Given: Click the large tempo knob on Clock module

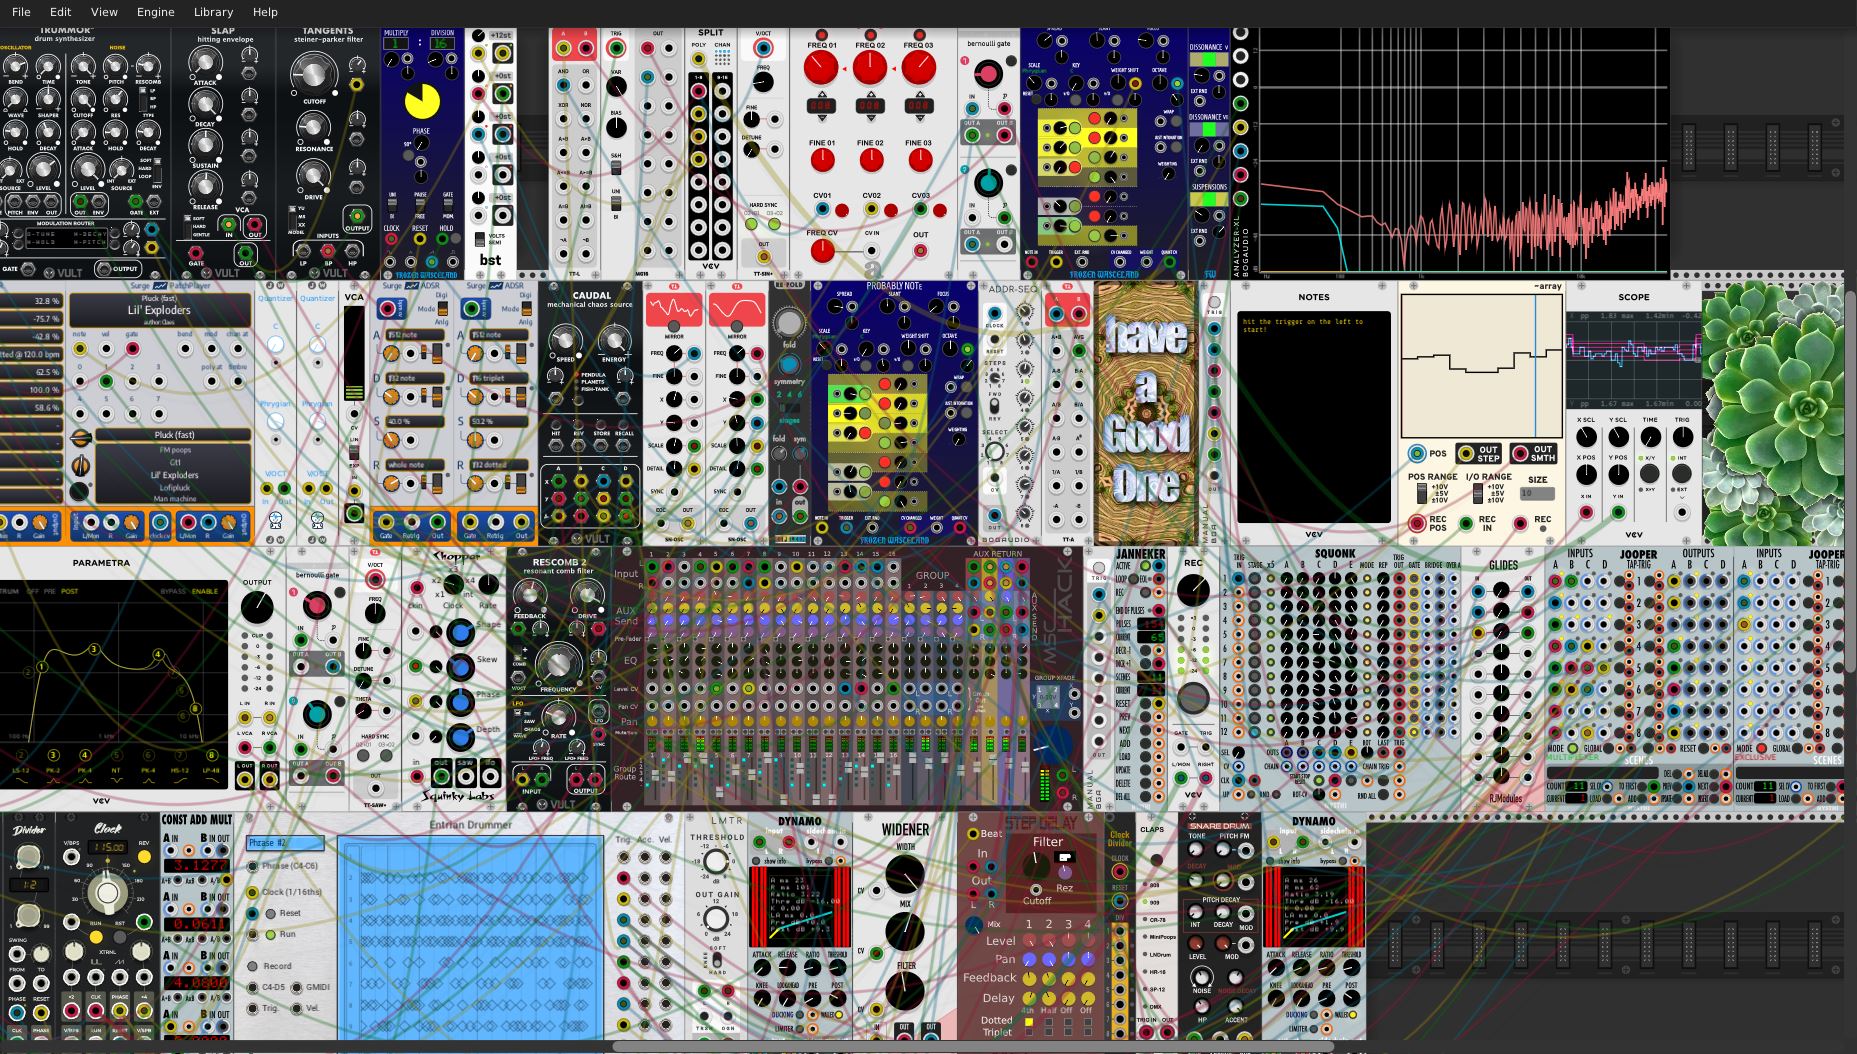Looking at the screenshot, I should (106, 894).
